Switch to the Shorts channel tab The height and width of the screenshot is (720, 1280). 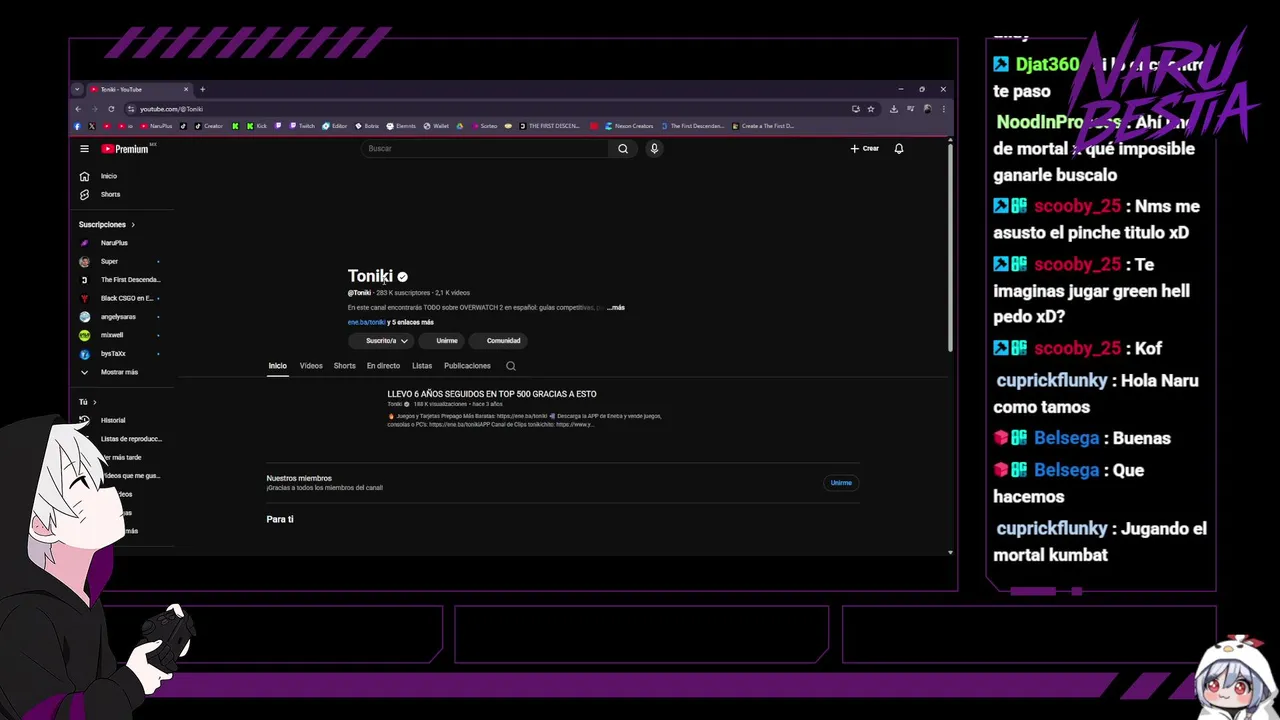(345, 366)
